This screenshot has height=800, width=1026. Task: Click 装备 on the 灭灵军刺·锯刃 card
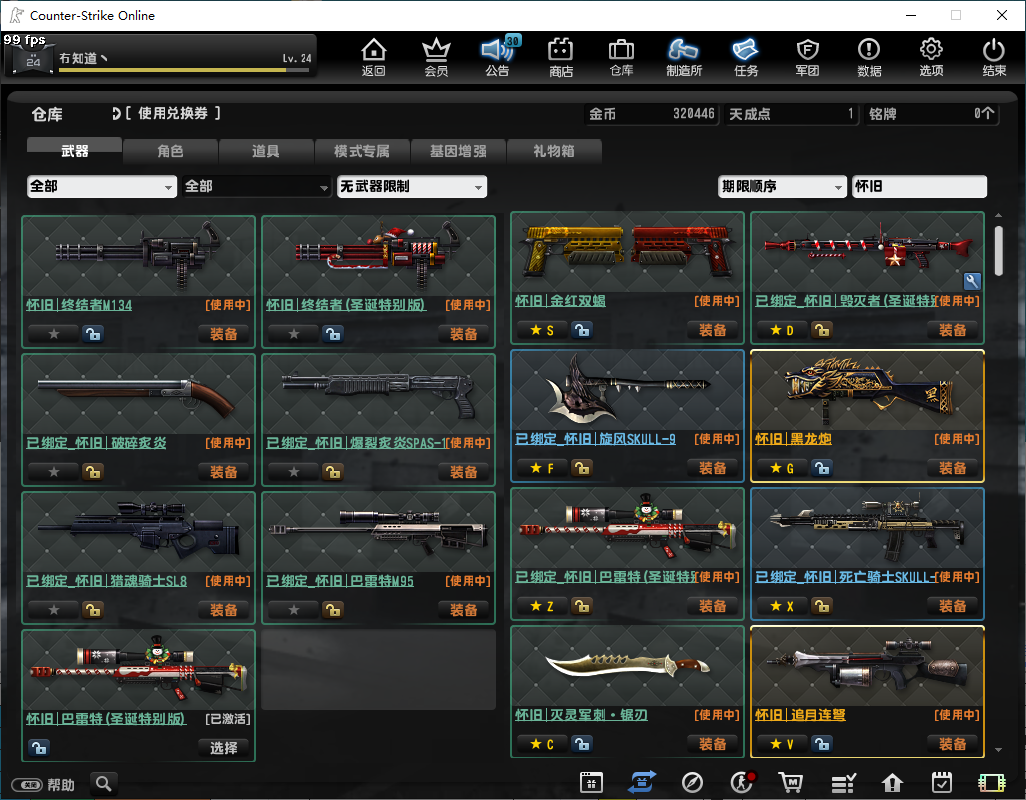[x=712, y=744]
